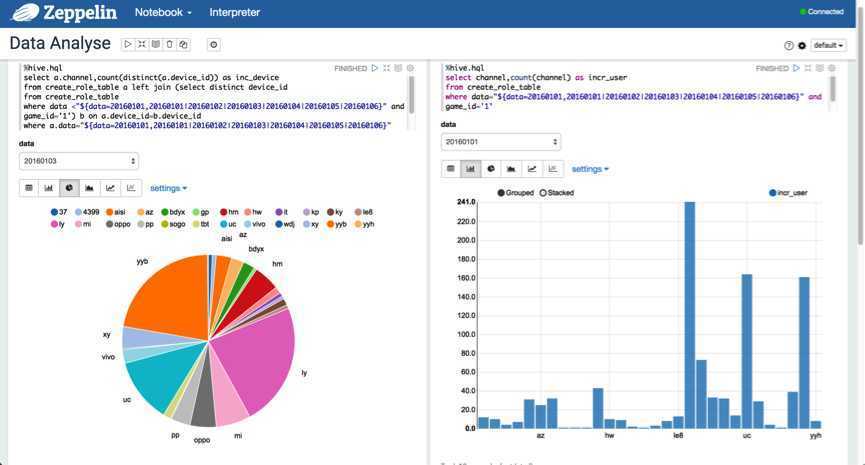
Task: Toggle output book icon of the right paragraph
Action: click(x=819, y=68)
